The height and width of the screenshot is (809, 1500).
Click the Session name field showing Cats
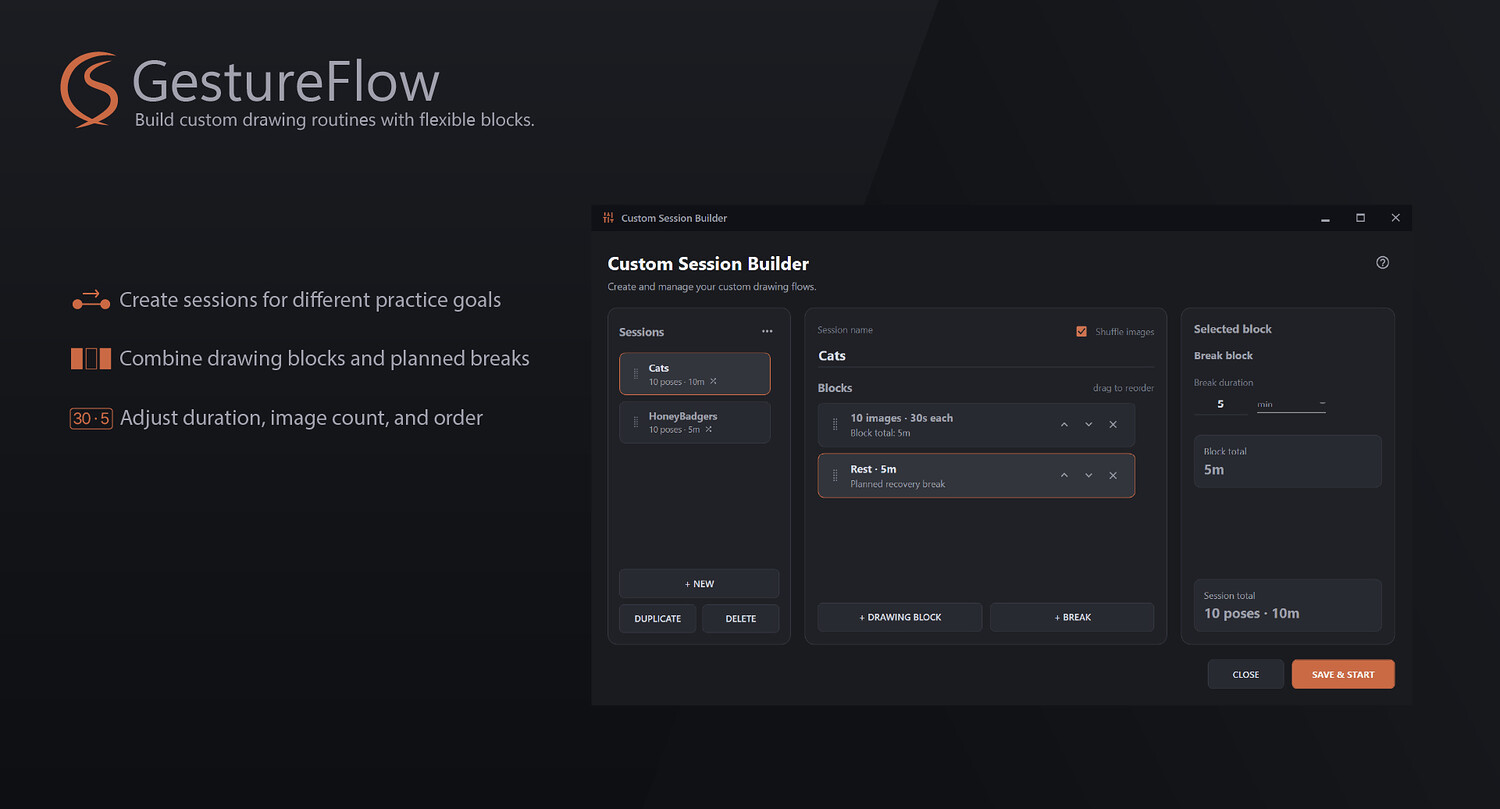(985, 356)
